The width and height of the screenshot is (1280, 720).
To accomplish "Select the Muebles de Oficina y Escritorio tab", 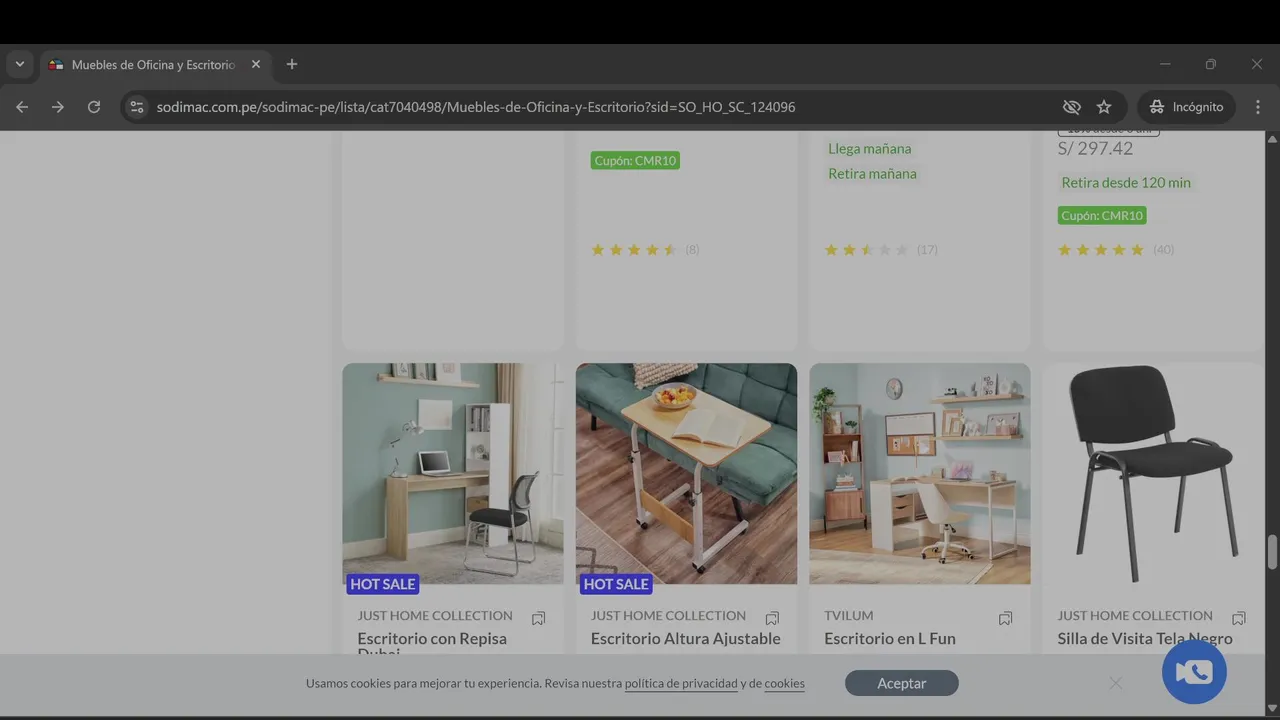I will pos(155,64).
